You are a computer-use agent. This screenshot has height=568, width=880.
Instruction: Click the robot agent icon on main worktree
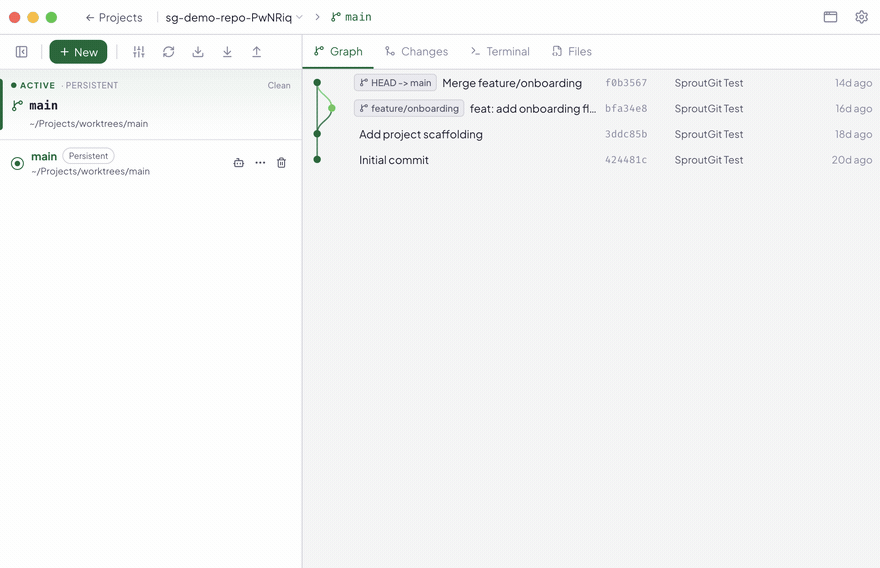[239, 163]
